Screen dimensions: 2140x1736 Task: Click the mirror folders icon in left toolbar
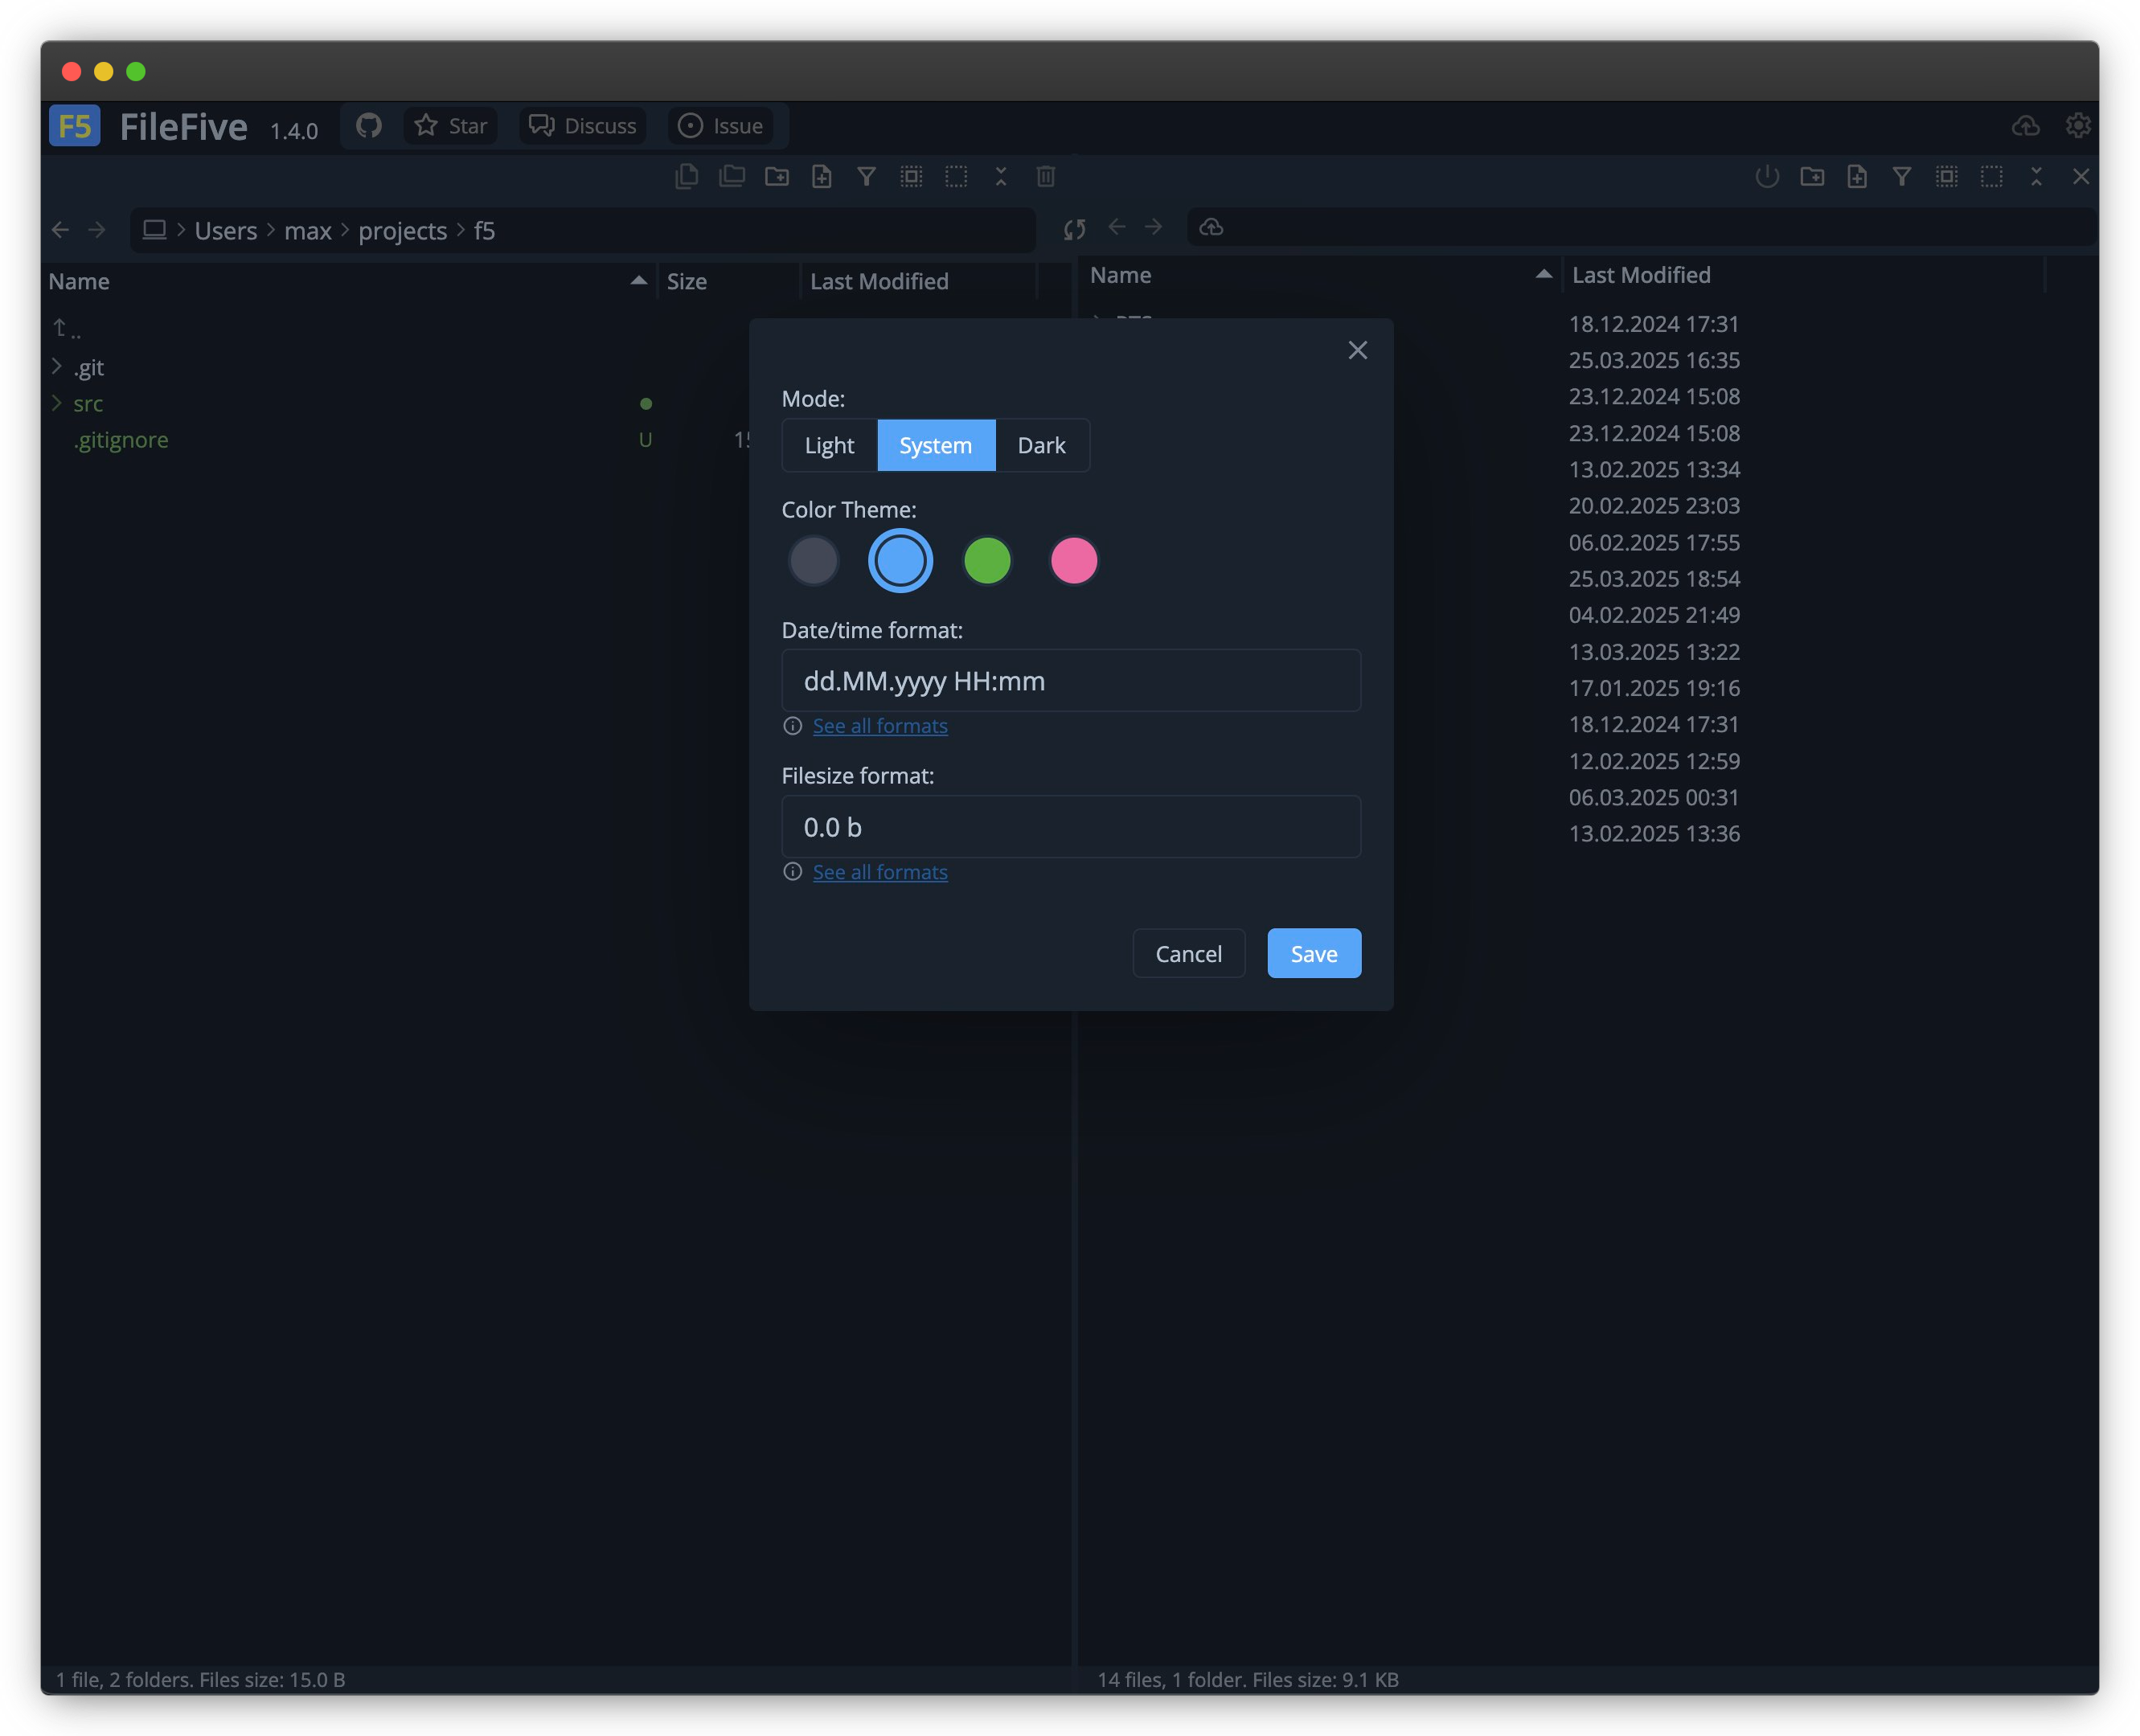coord(732,177)
